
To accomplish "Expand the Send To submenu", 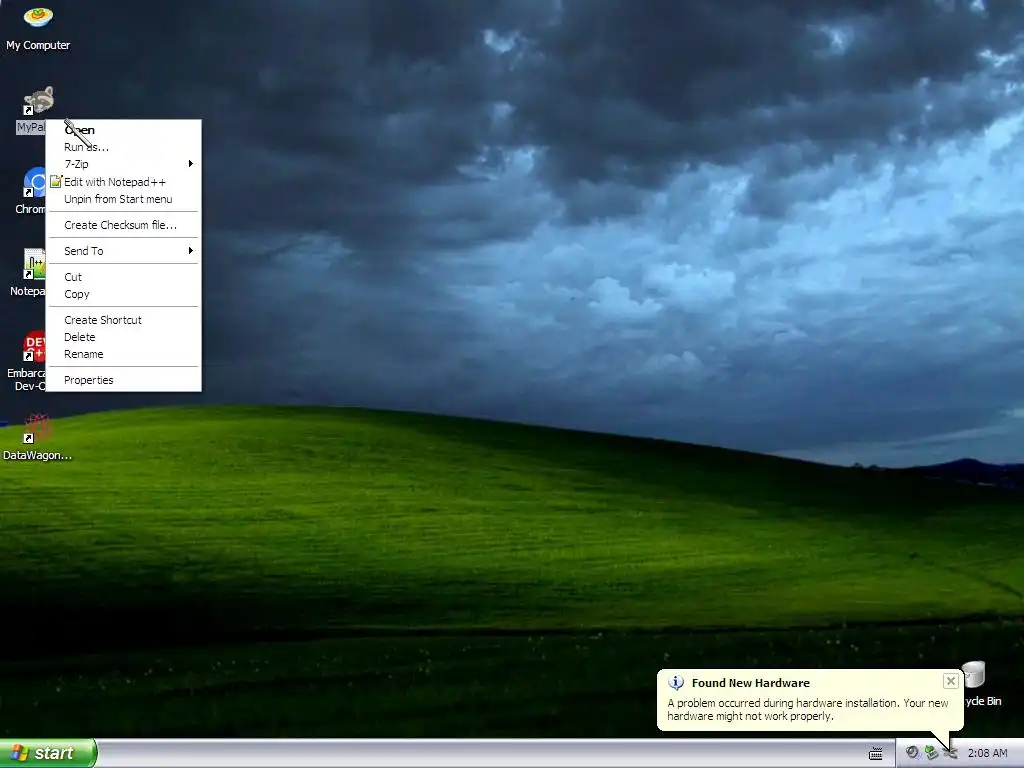I will pos(123,251).
